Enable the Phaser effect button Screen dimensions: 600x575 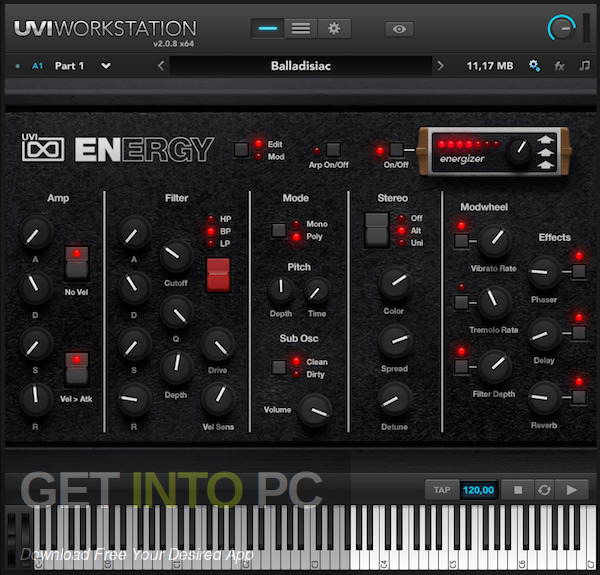tap(579, 271)
